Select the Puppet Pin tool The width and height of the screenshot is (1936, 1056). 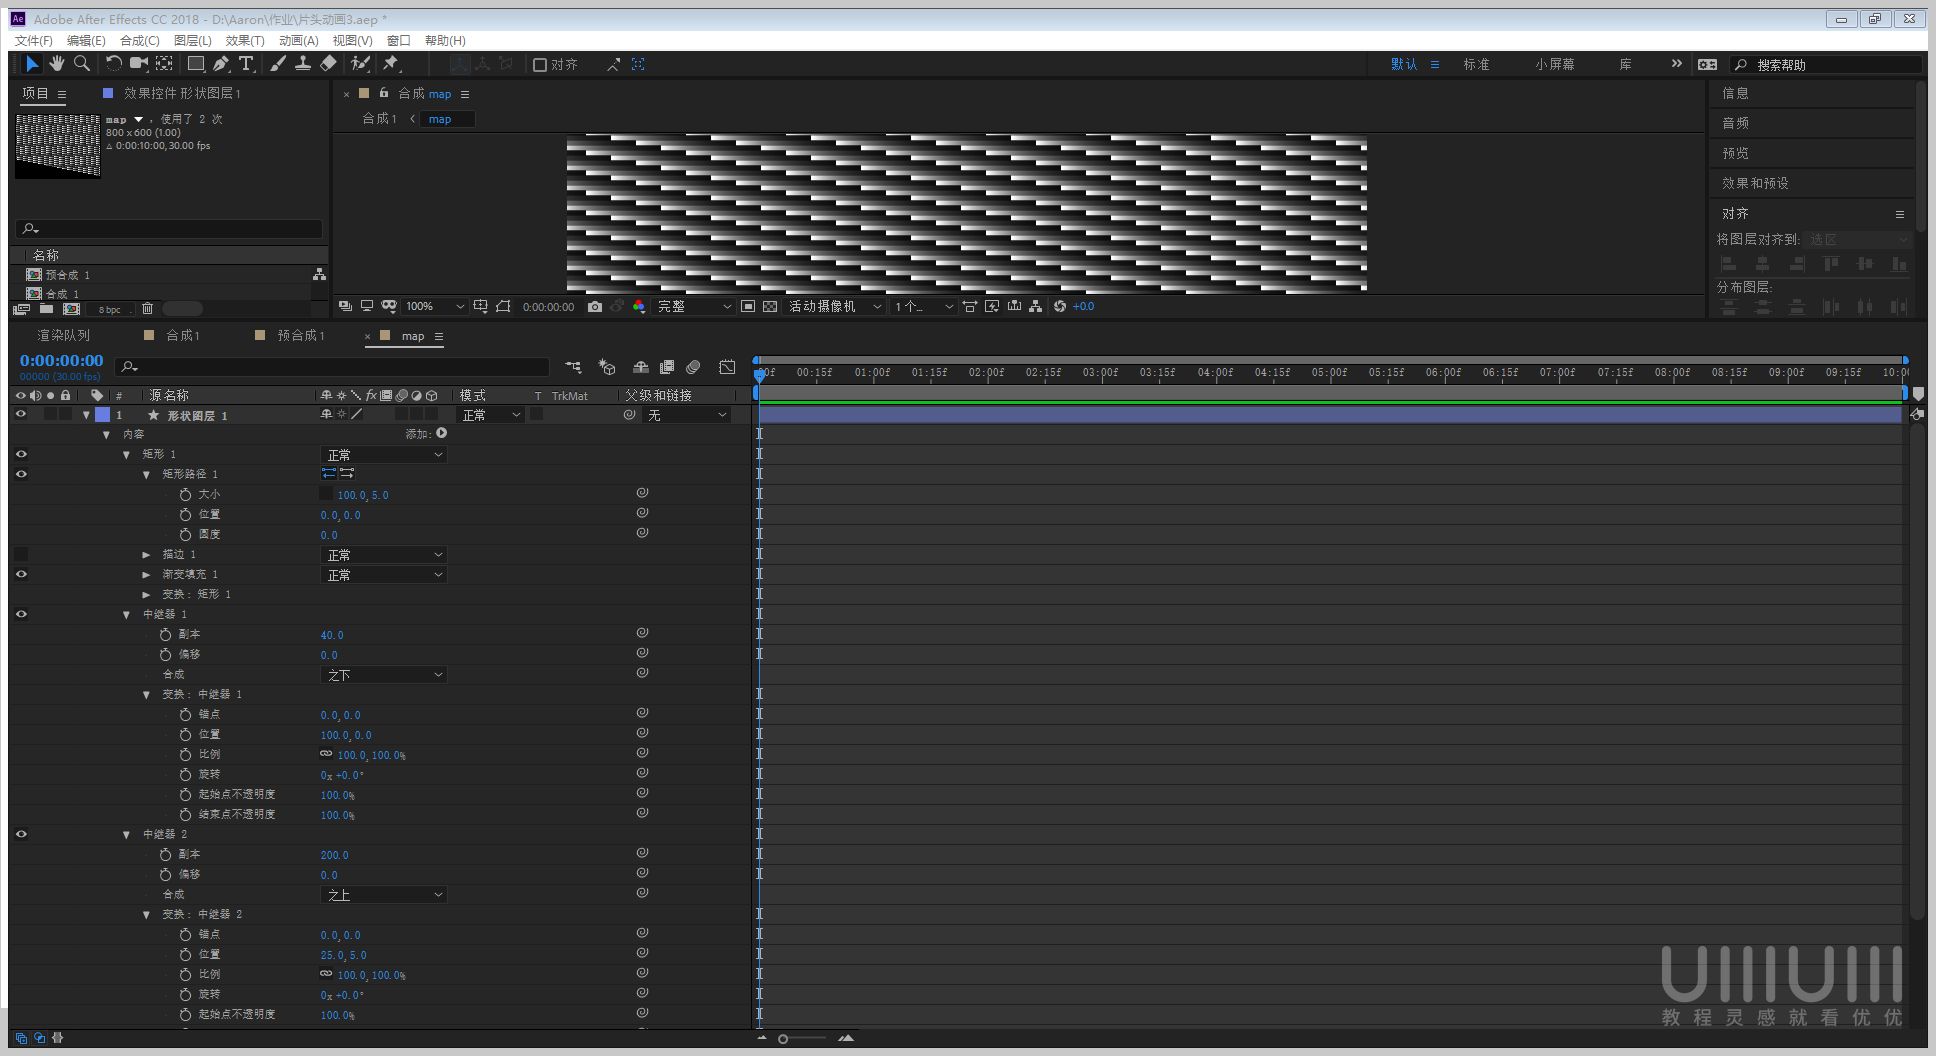[392, 64]
